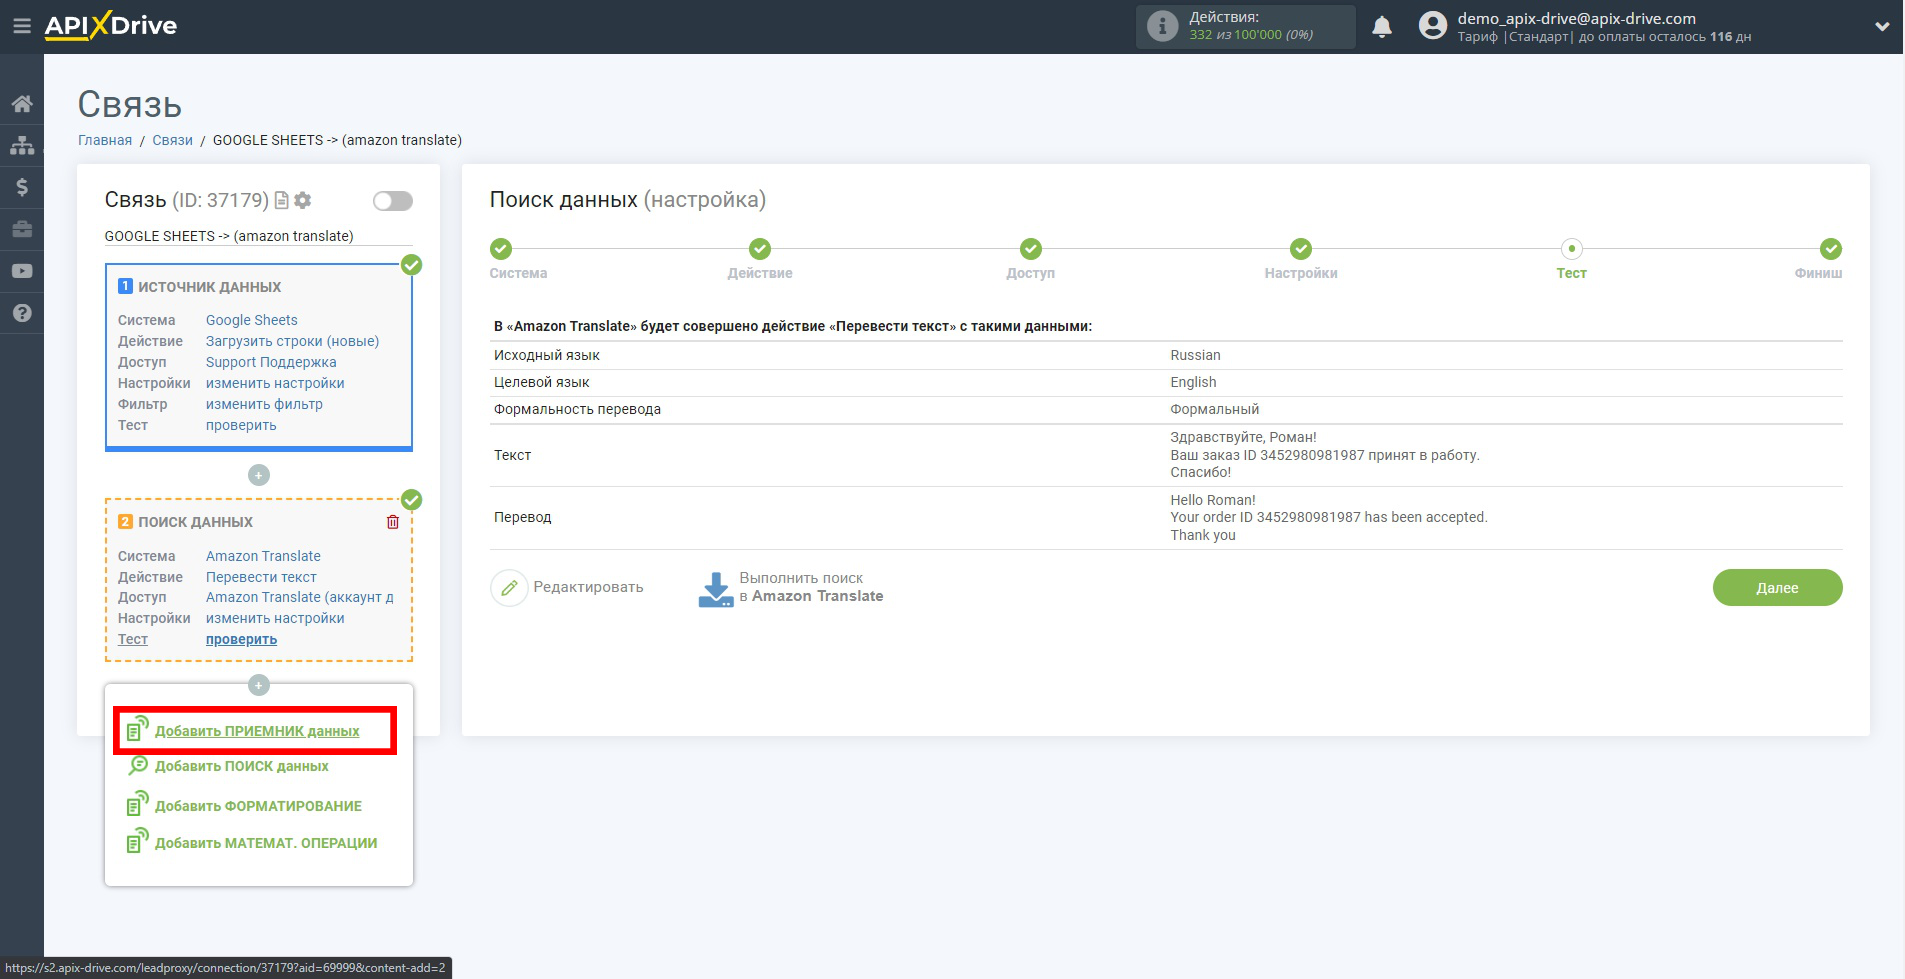Click the Russian source language value
This screenshot has height=979, width=1905.
point(1195,355)
